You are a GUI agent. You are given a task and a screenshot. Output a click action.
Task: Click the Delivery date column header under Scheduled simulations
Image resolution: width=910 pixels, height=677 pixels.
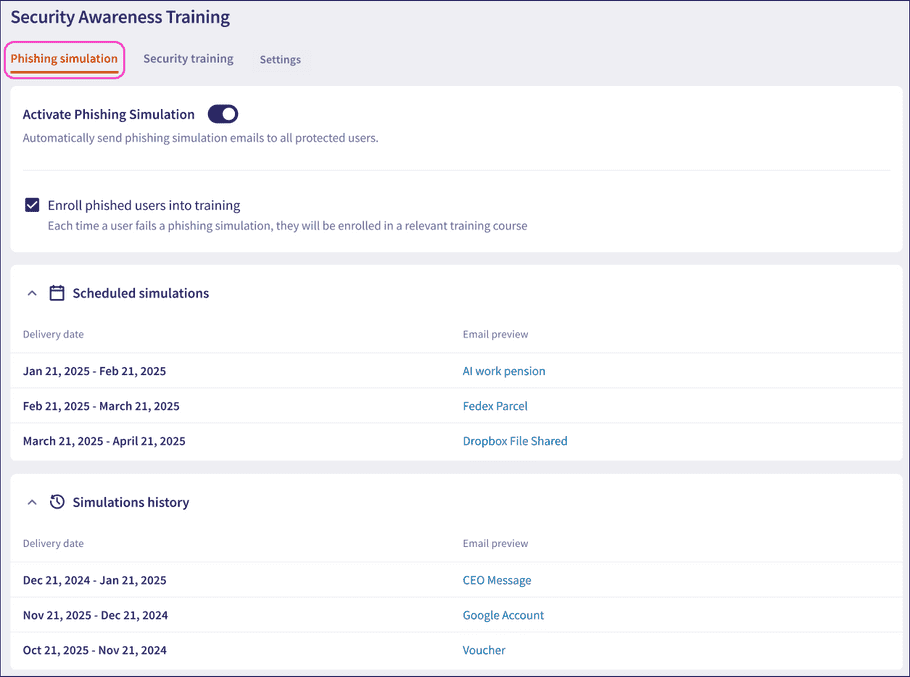53,334
